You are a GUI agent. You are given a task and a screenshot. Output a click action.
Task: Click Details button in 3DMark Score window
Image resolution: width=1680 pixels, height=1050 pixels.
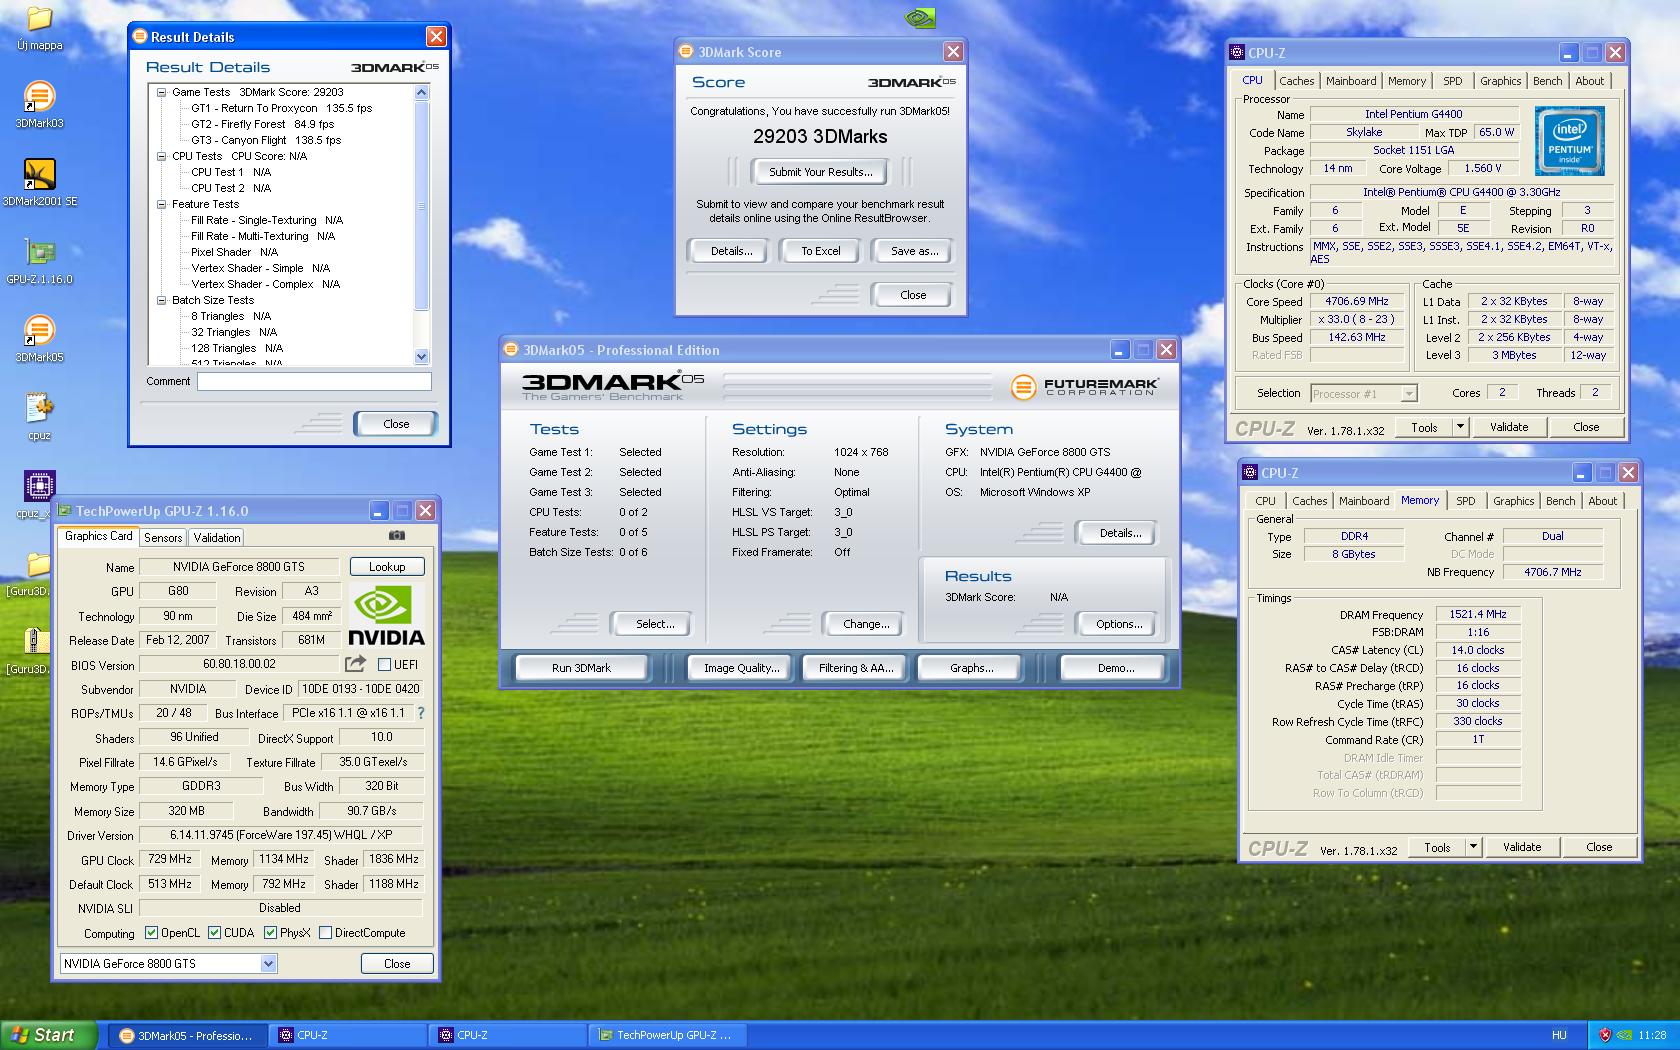click(731, 251)
